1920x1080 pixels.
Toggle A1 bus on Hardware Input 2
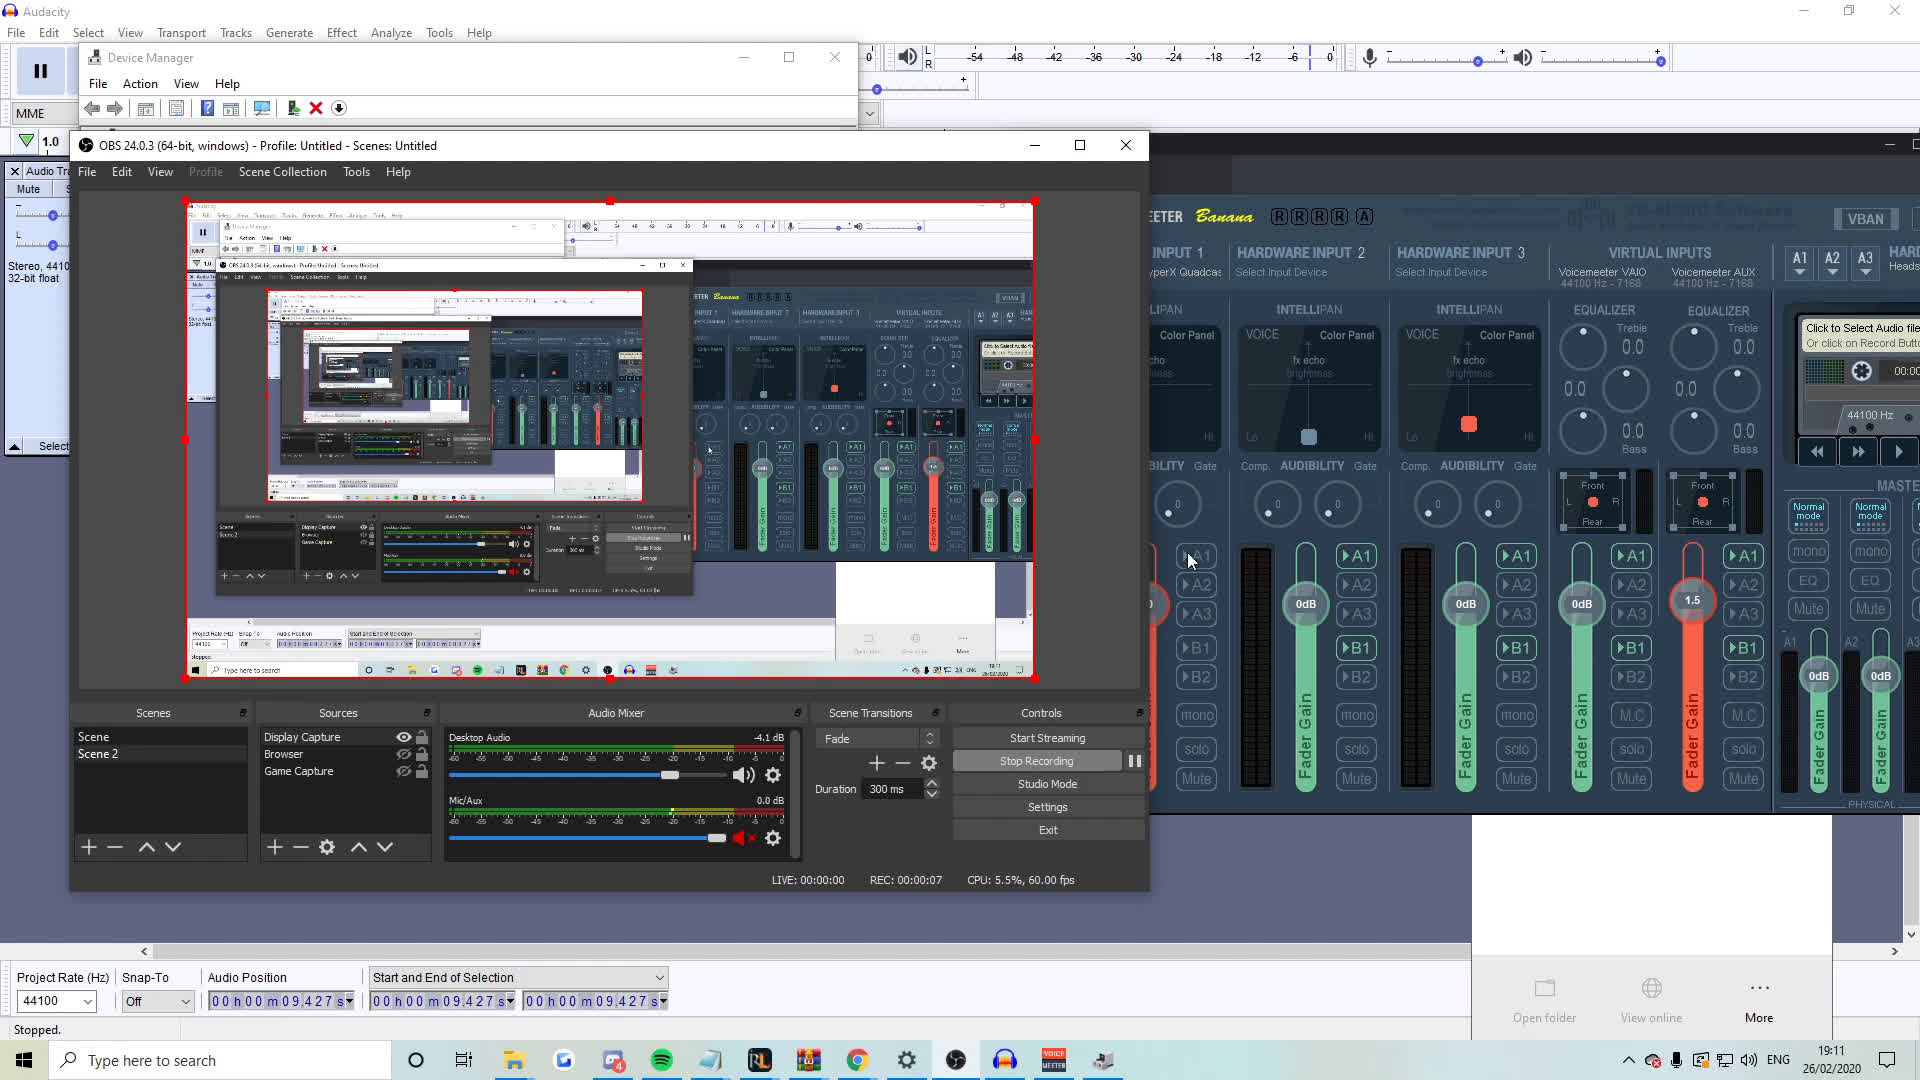coord(1356,556)
